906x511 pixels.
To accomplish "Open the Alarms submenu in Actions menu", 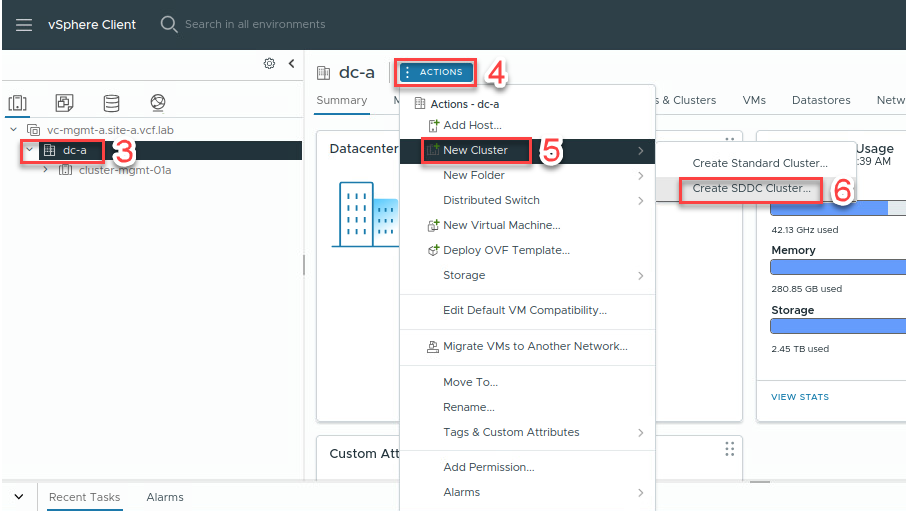I will coord(527,493).
